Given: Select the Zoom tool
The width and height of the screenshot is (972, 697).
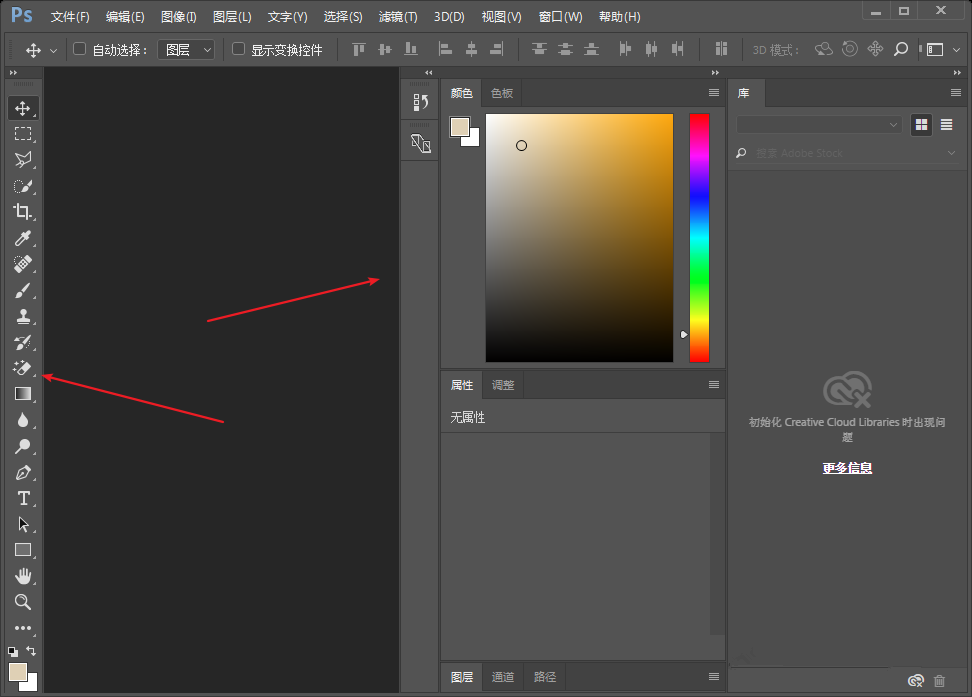Looking at the screenshot, I should pyautogui.click(x=22, y=602).
